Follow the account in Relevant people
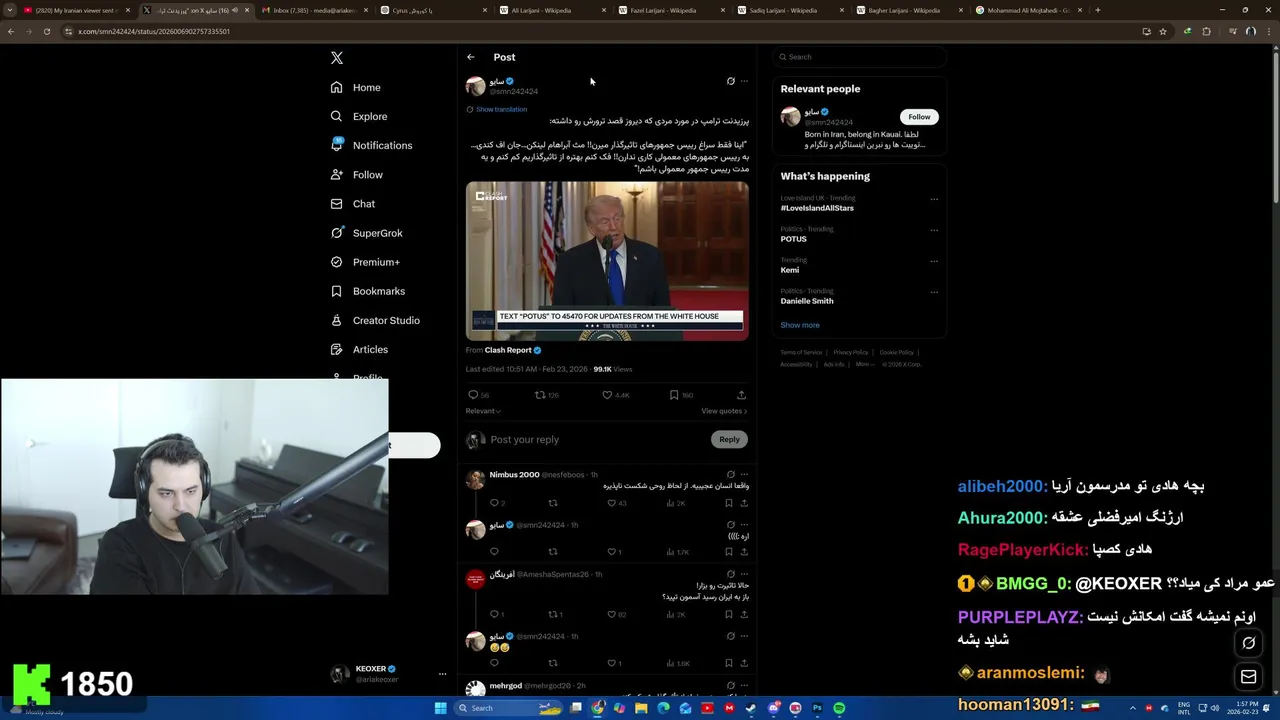 pyautogui.click(x=919, y=117)
